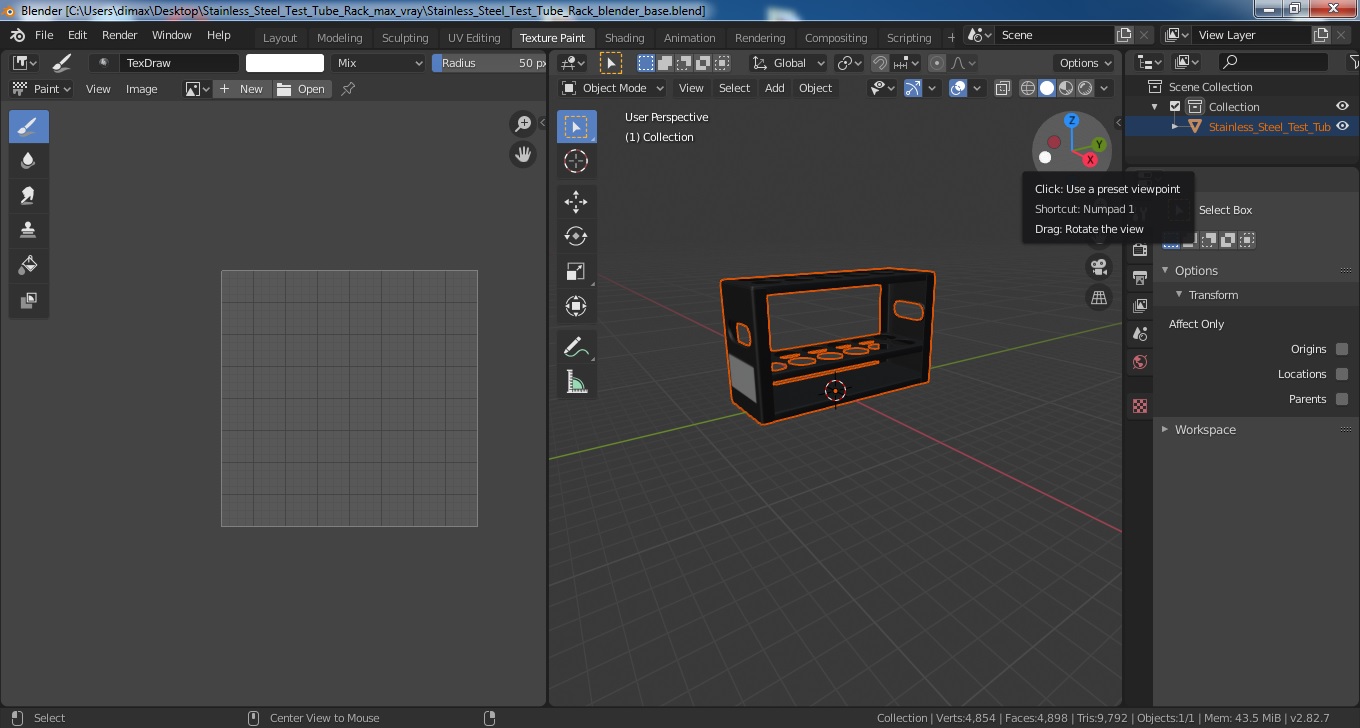
Task: Select the Smear paint tool
Action: point(29,196)
